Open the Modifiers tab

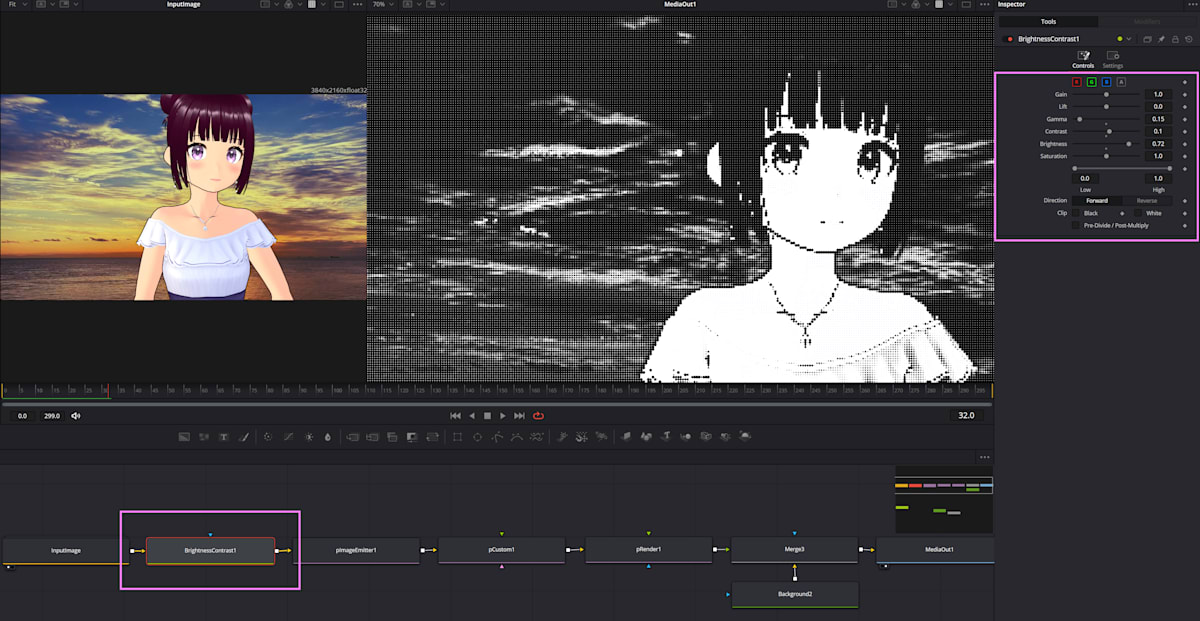click(1147, 21)
